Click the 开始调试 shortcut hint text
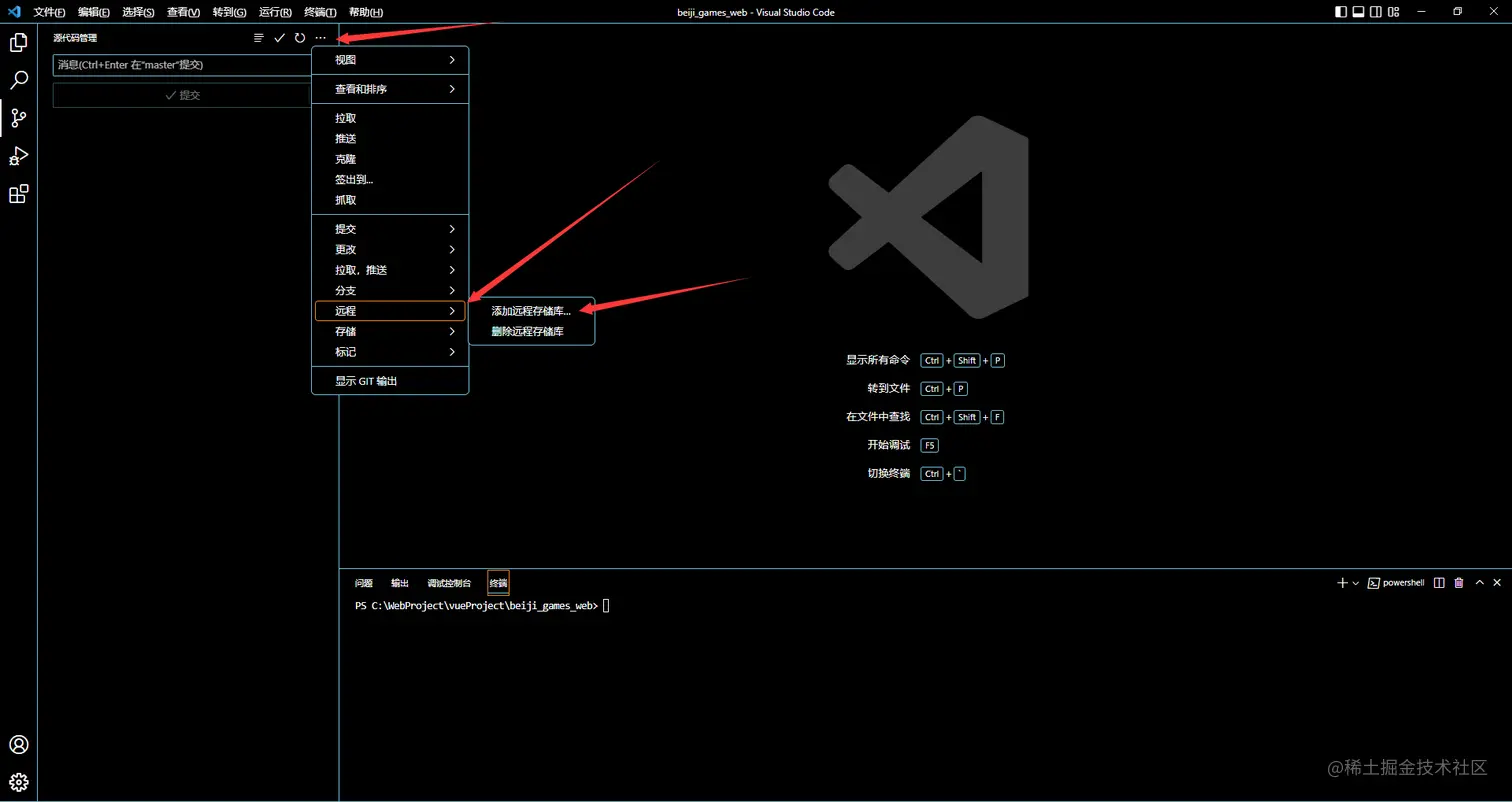1512x802 pixels. [x=889, y=445]
